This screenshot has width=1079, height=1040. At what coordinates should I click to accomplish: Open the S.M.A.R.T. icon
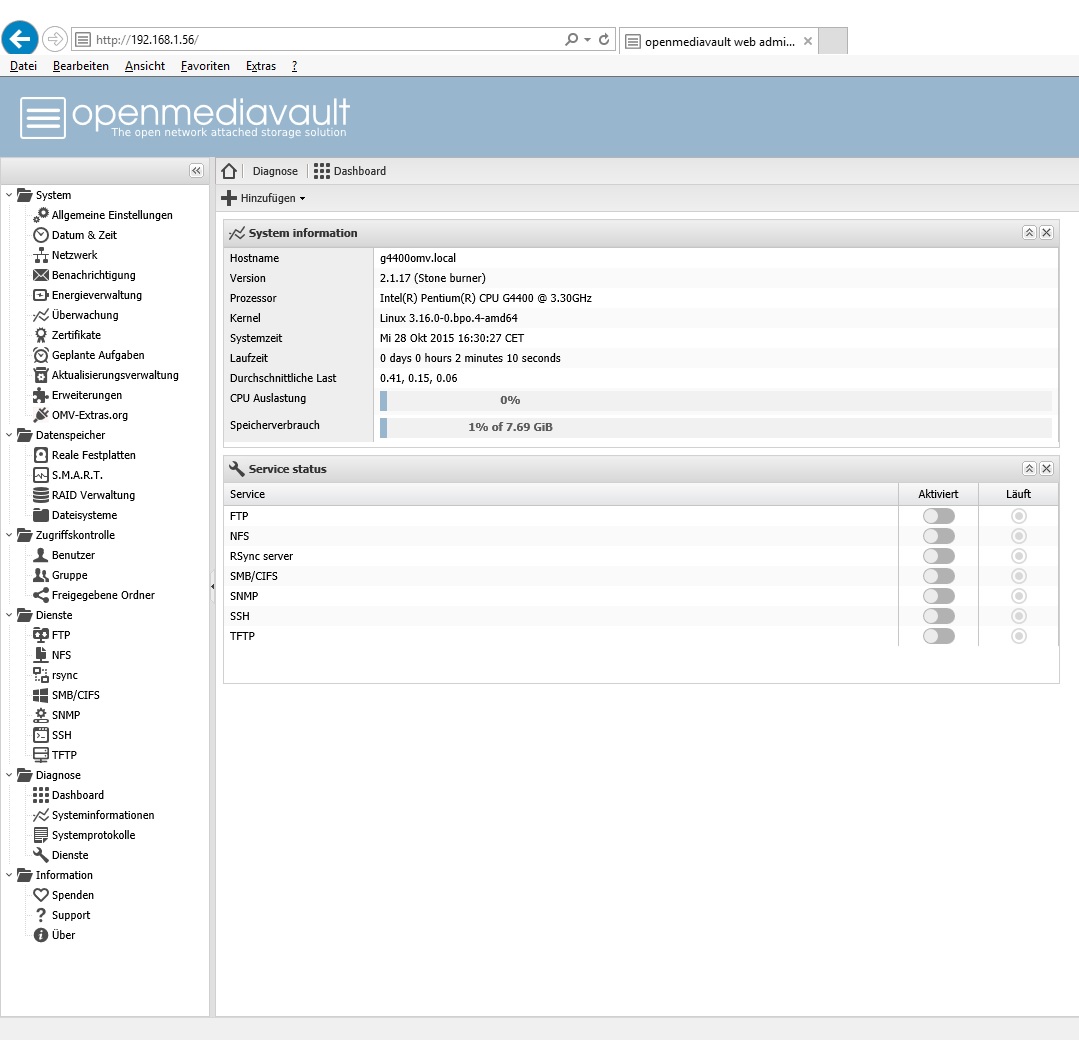41,475
